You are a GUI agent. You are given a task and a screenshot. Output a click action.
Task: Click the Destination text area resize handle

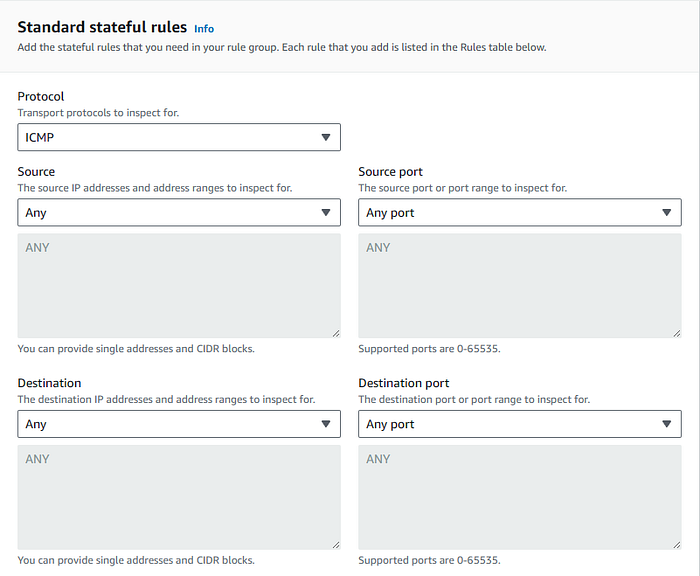(x=335, y=544)
